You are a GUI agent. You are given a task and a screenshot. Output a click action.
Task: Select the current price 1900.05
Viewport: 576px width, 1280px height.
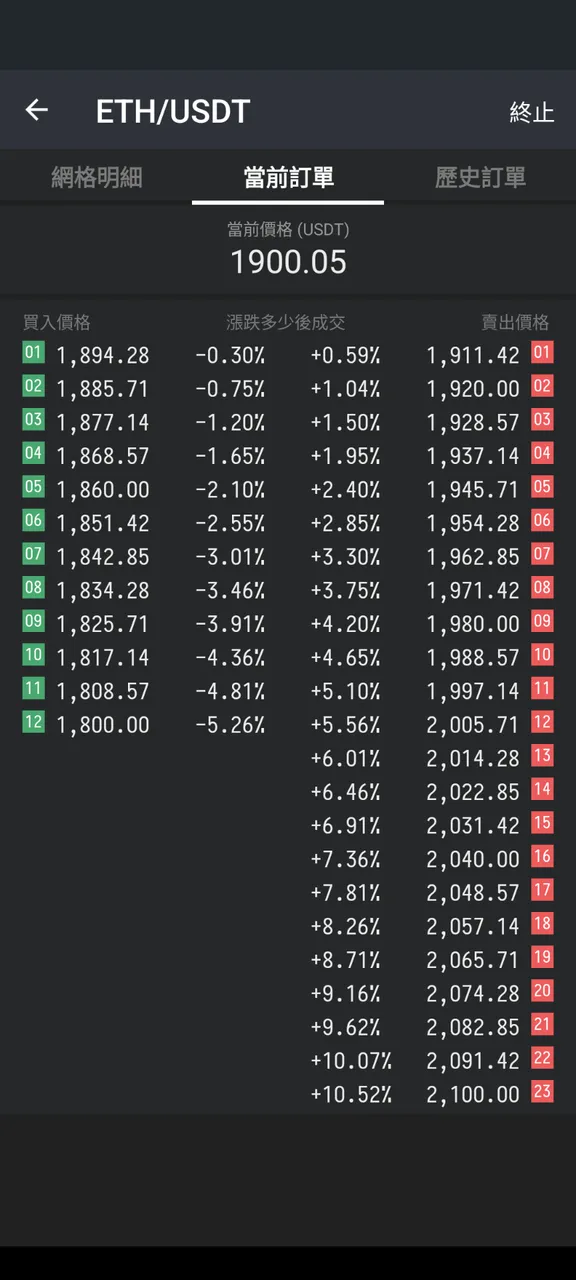point(288,262)
